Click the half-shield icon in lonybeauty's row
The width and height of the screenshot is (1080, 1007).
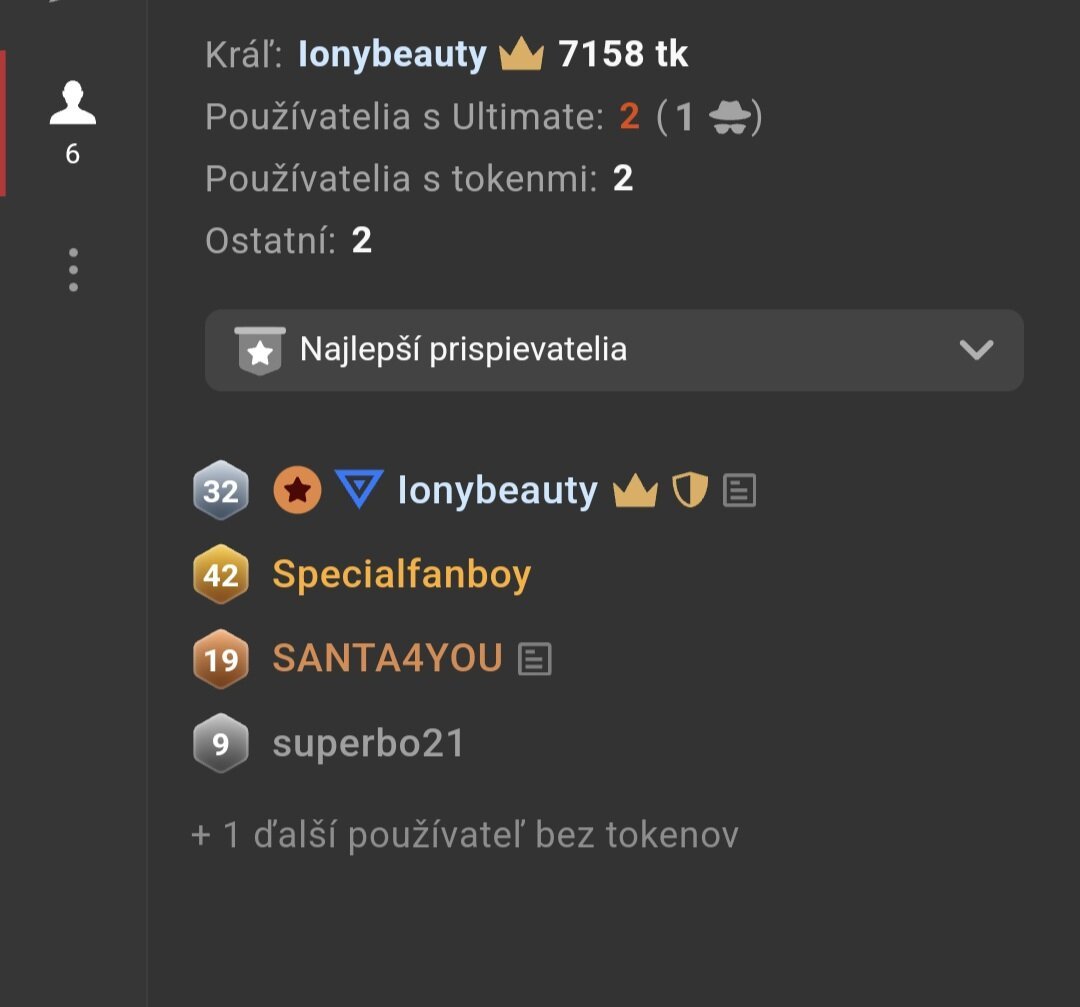(x=690, y=491)
